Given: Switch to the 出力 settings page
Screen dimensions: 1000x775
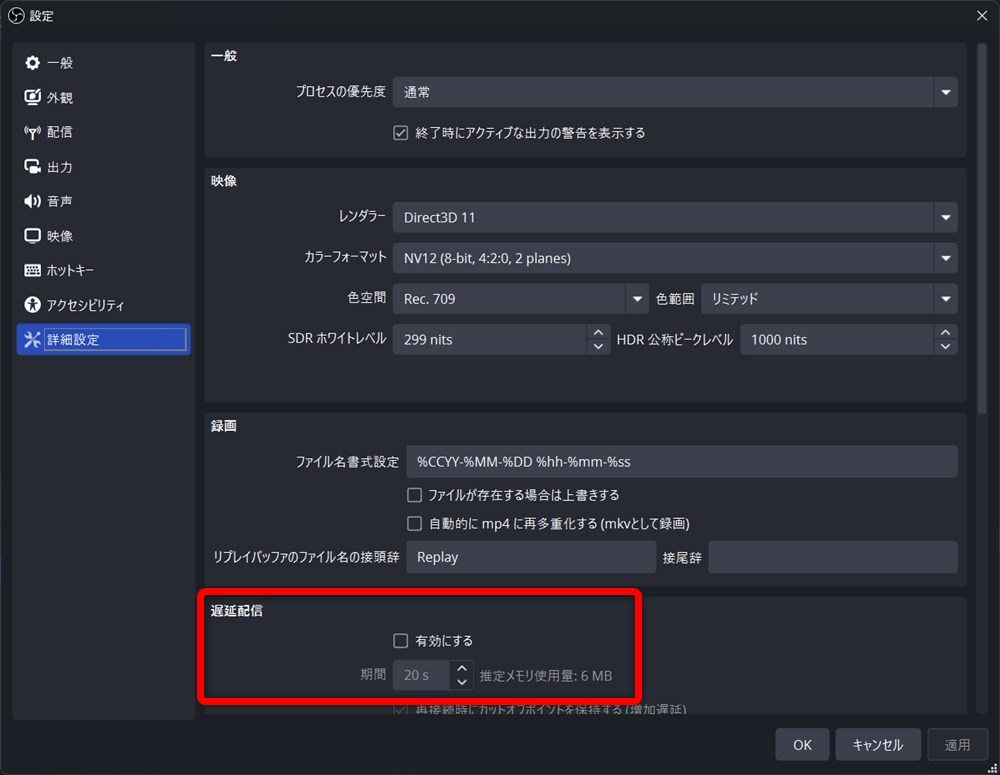Looking at the screenshot, I should point(103,166).
